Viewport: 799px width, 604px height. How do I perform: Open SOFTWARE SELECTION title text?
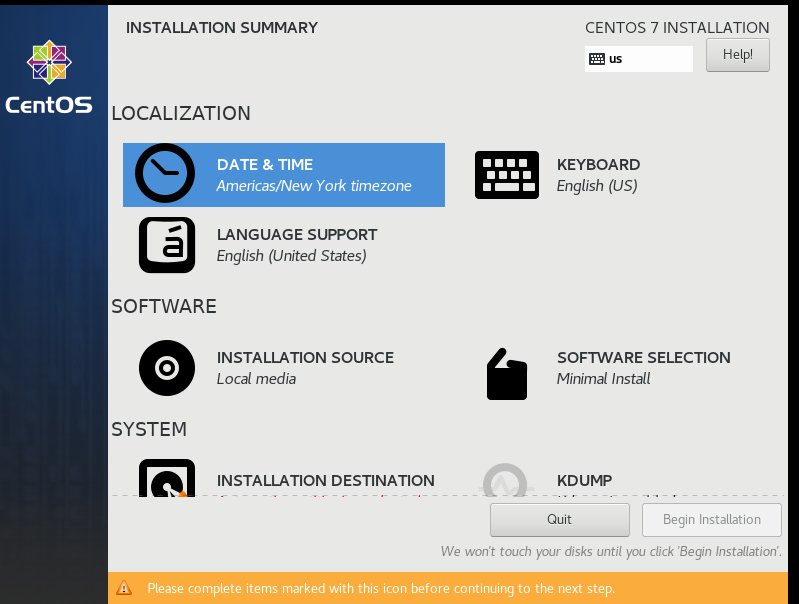(x=644, y=357)
